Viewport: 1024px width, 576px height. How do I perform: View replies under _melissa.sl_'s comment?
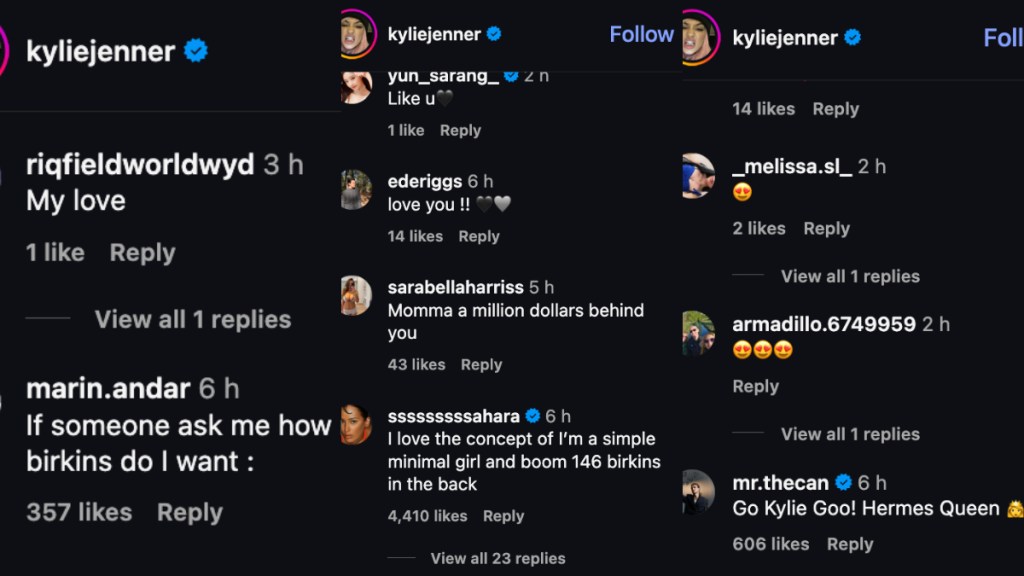pos(850,276)
